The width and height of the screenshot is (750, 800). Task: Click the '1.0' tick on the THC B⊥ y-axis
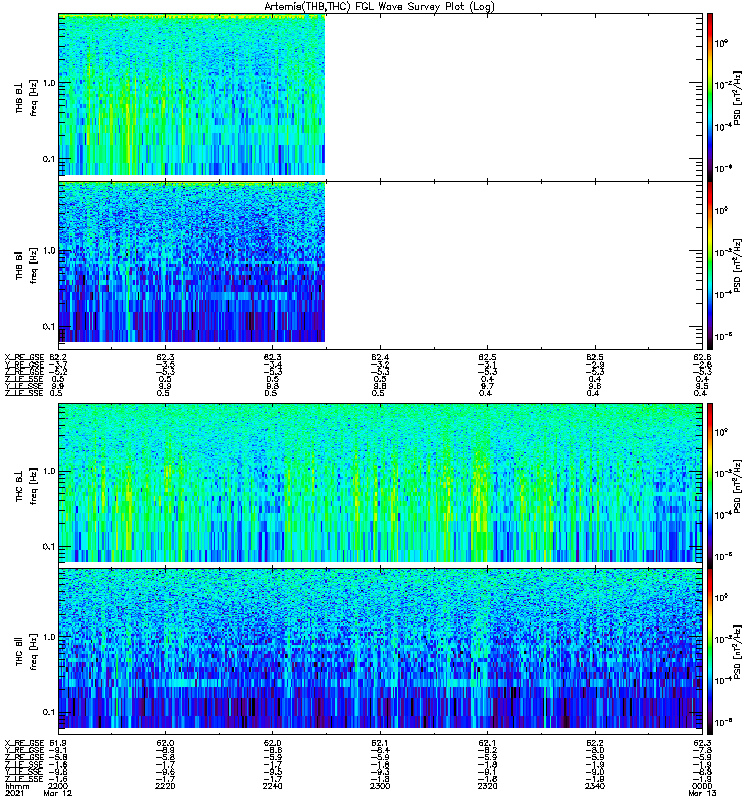(49, 471)
